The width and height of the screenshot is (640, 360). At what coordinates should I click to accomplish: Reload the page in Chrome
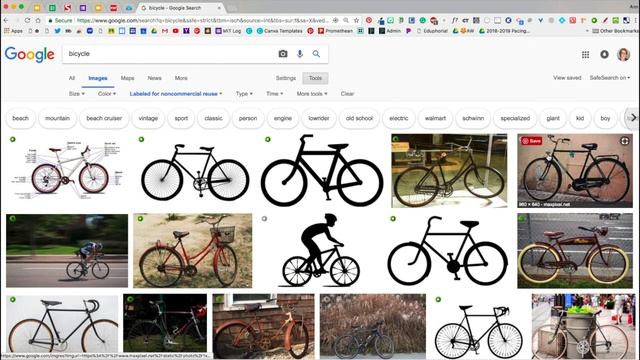pos(27,20)
